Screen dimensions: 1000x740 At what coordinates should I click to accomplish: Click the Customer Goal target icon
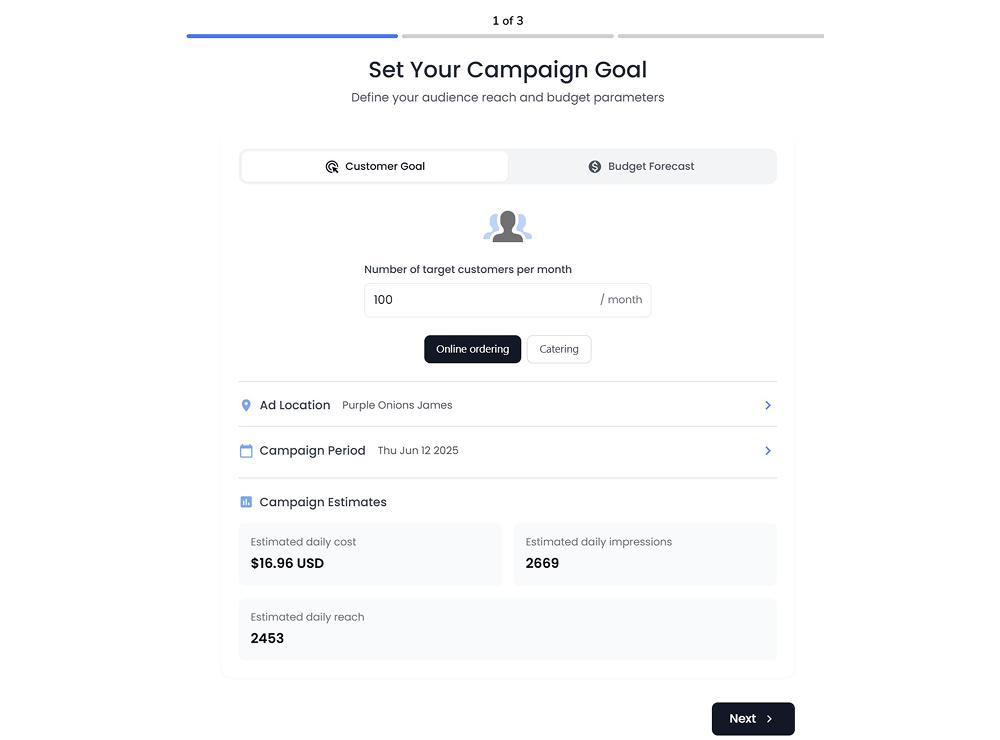pos(332,167)
